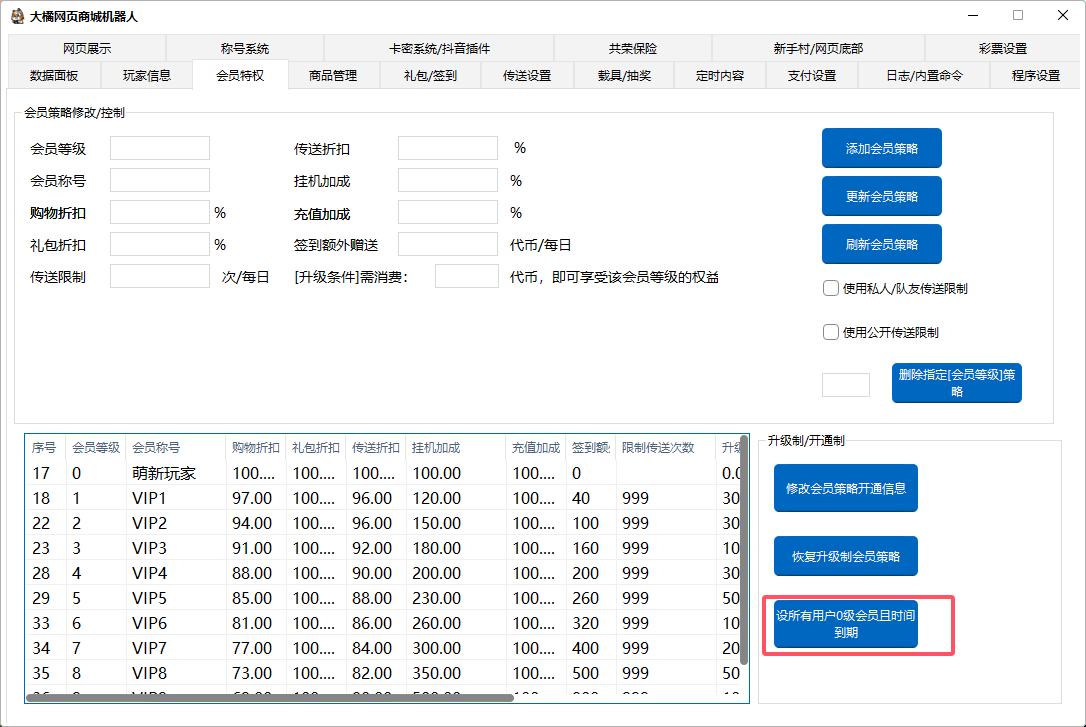Click 设所有用户0级会员且时间到期 button
The height and width of the screenshot is (727, 1086).
click(845, 624)
